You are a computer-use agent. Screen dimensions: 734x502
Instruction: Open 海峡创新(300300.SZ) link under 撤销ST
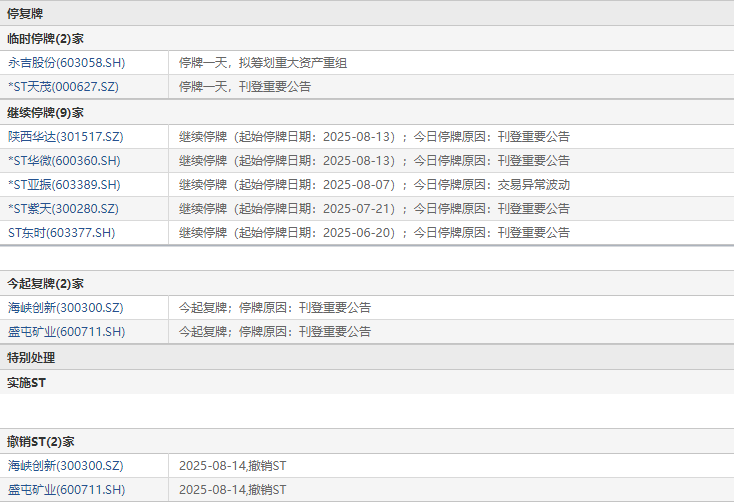pyautogui.click(x=66, y=465)
